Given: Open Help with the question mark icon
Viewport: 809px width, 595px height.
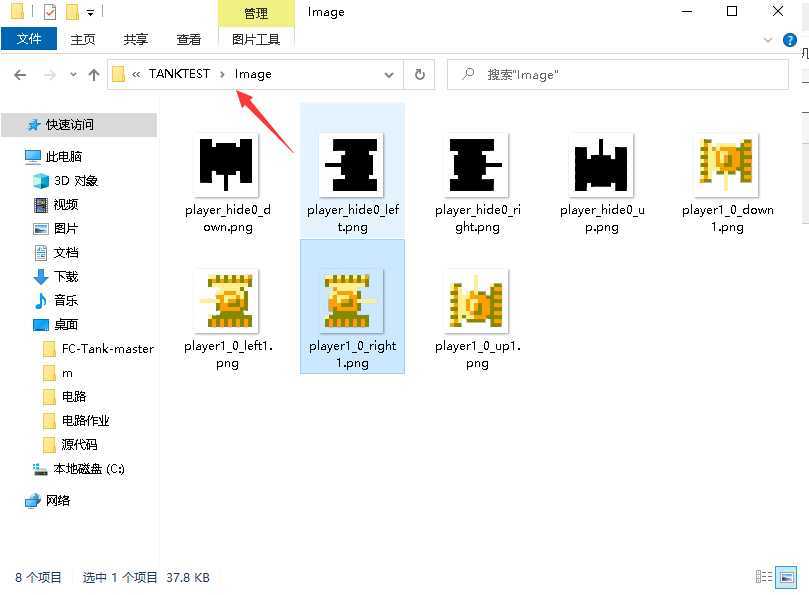Looking at the screenshot, I should pyautogui.click(x=789, y=40).
